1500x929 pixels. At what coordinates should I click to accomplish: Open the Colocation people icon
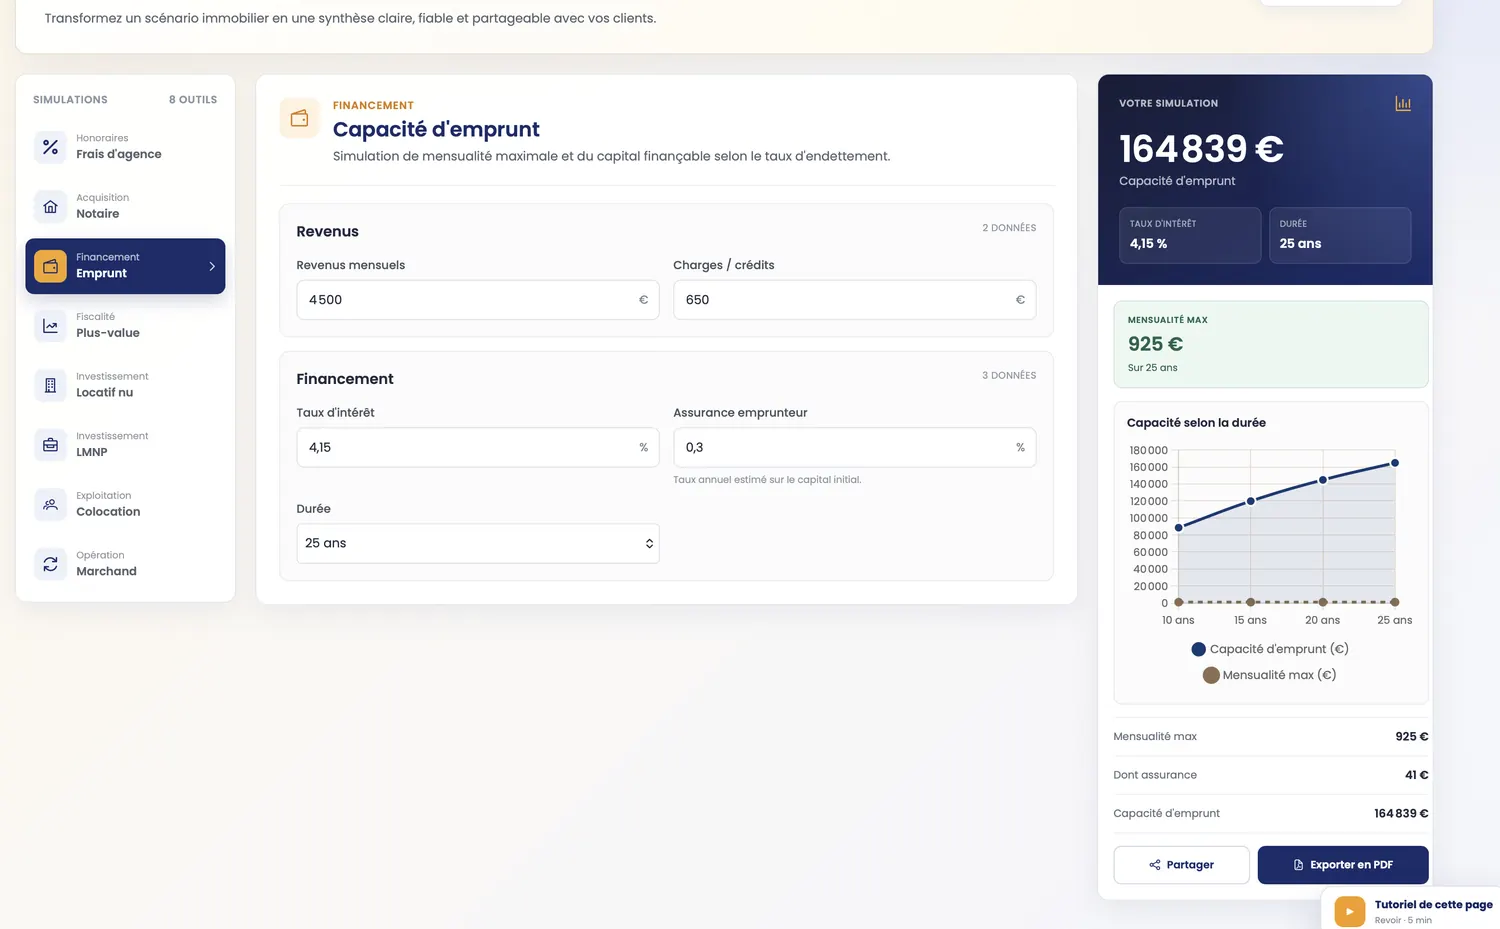[x=50, y=505]
